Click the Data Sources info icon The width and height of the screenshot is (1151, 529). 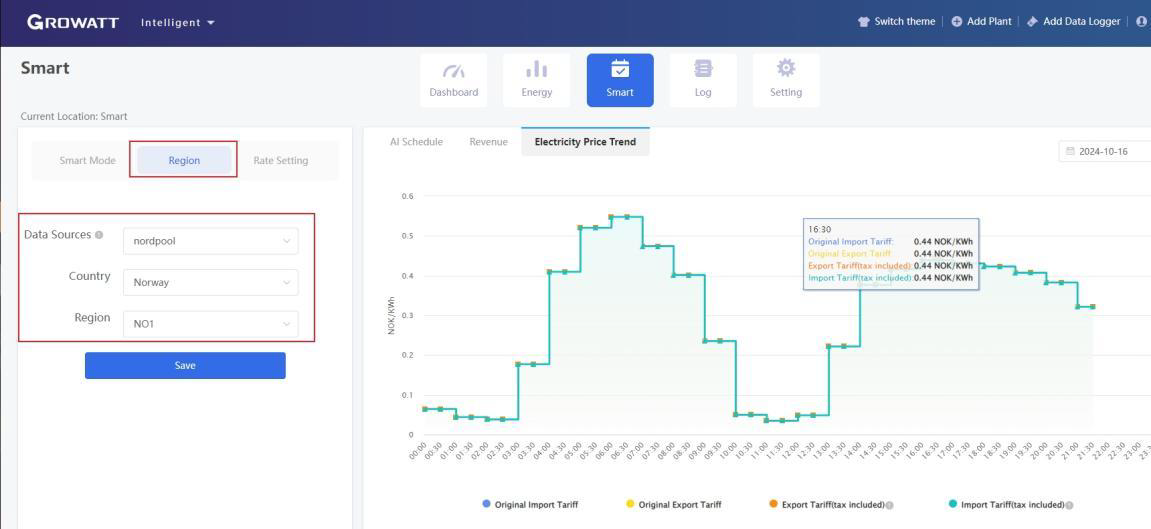tap(99, 235)
